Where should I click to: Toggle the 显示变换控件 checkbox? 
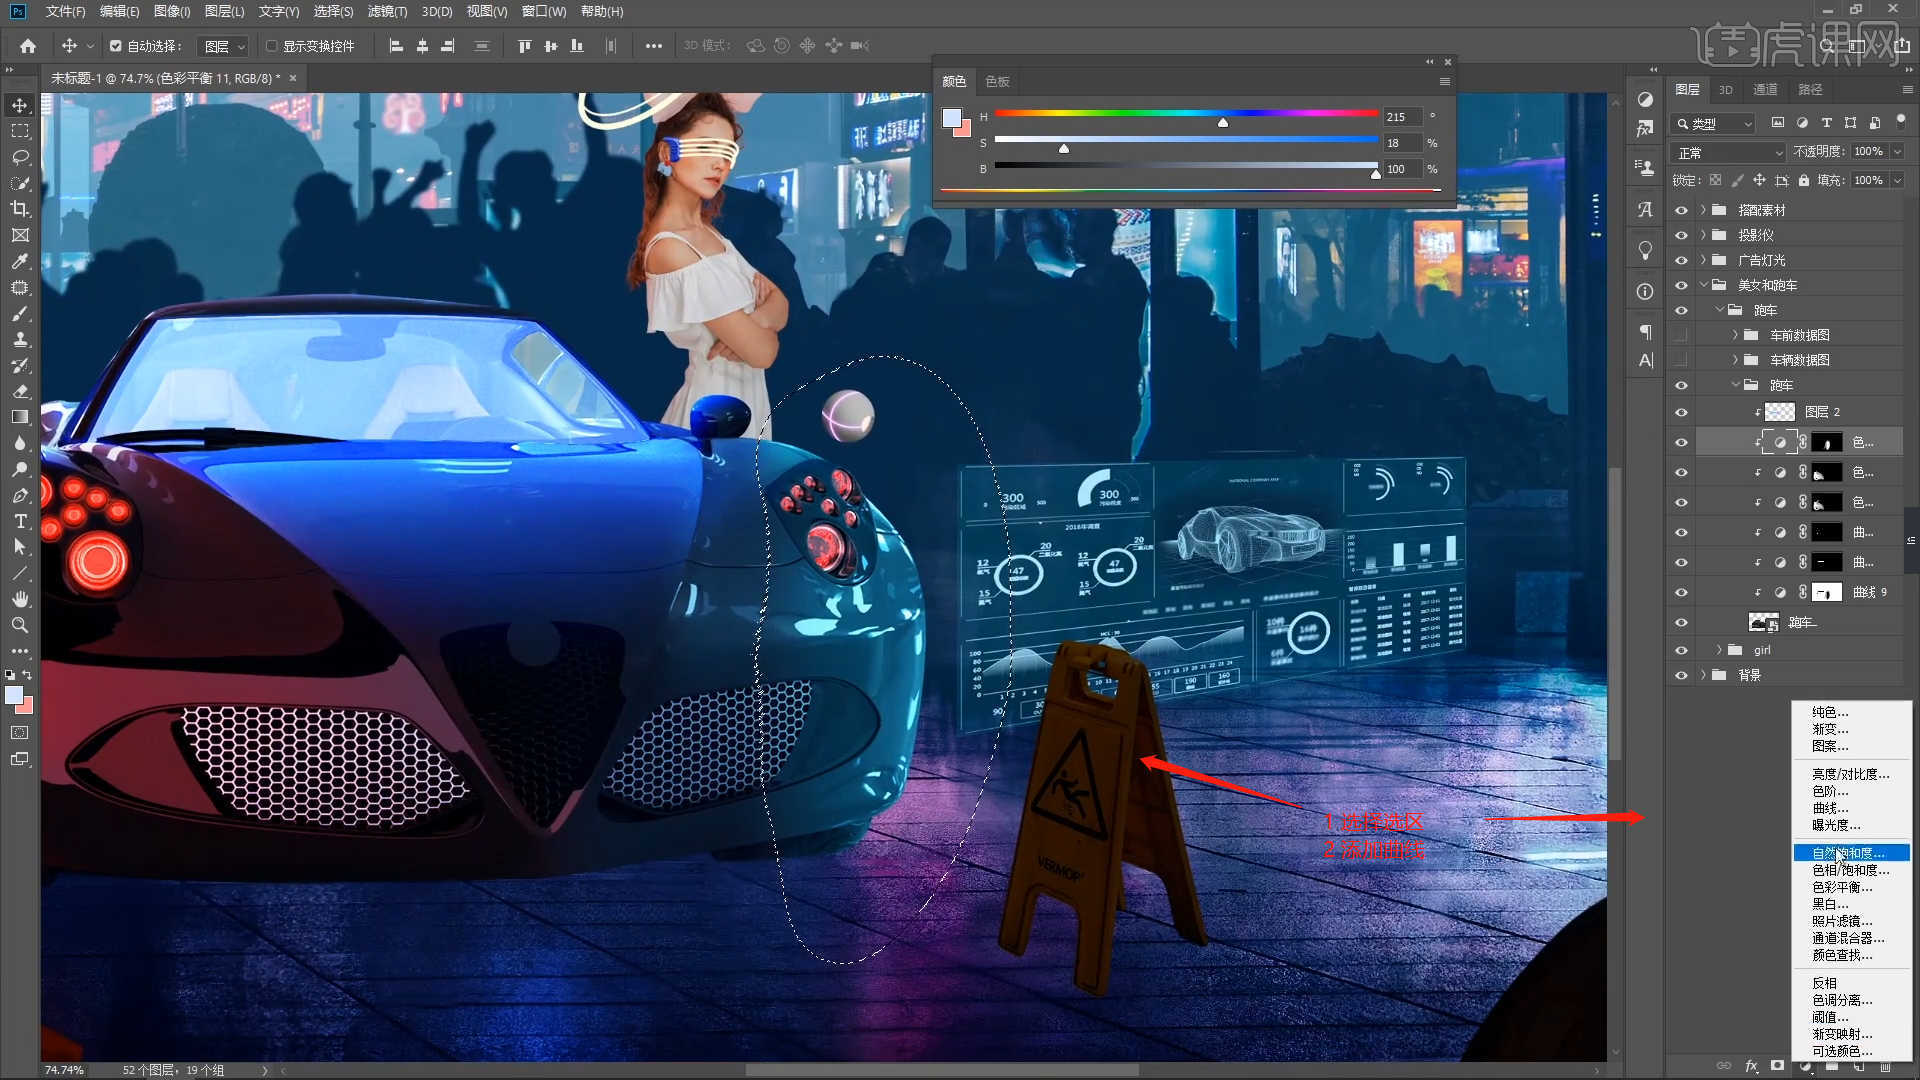271,46
